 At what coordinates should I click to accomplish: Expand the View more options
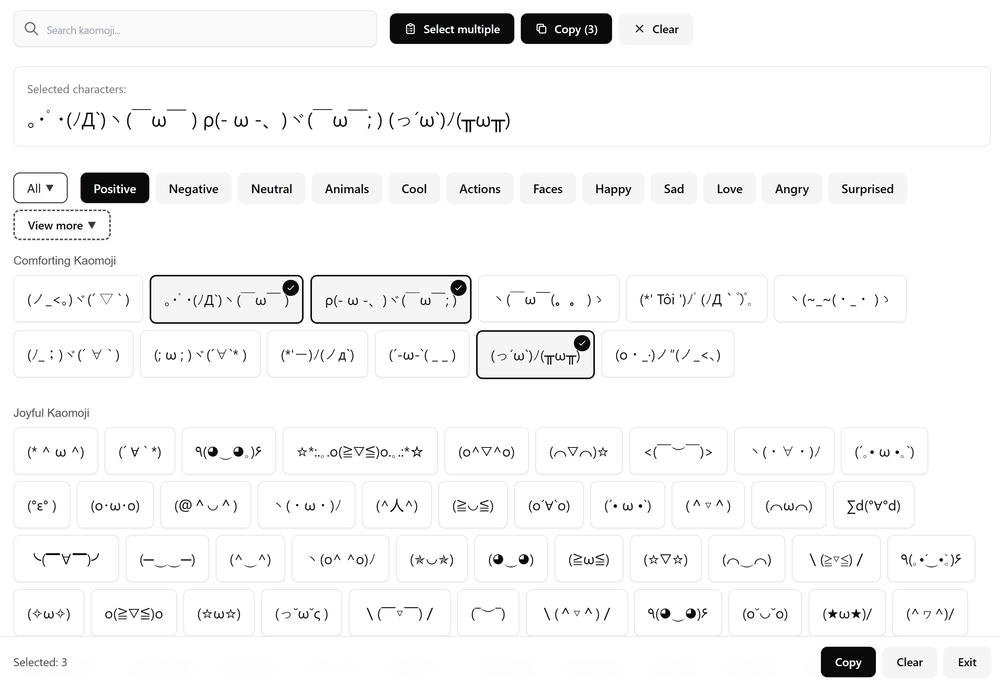point(61,224)
